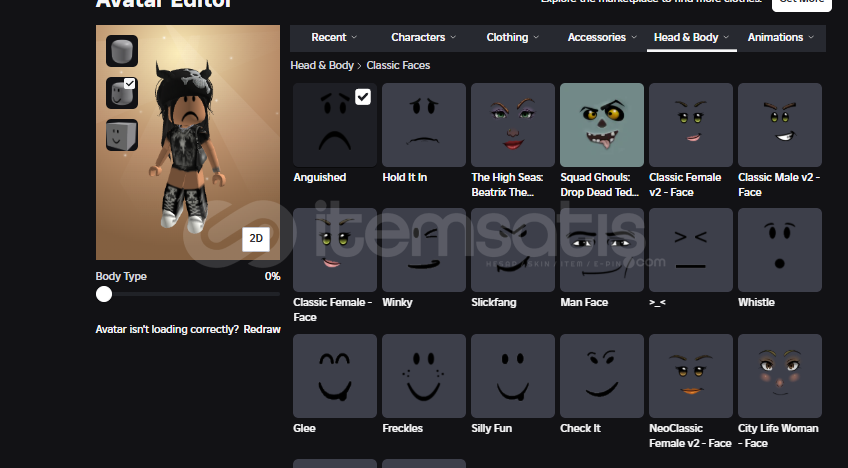Viewport: 848px width, 468px height.
Task: Open the Head & Body dropdown tab
Action: [x=691, y=37]
